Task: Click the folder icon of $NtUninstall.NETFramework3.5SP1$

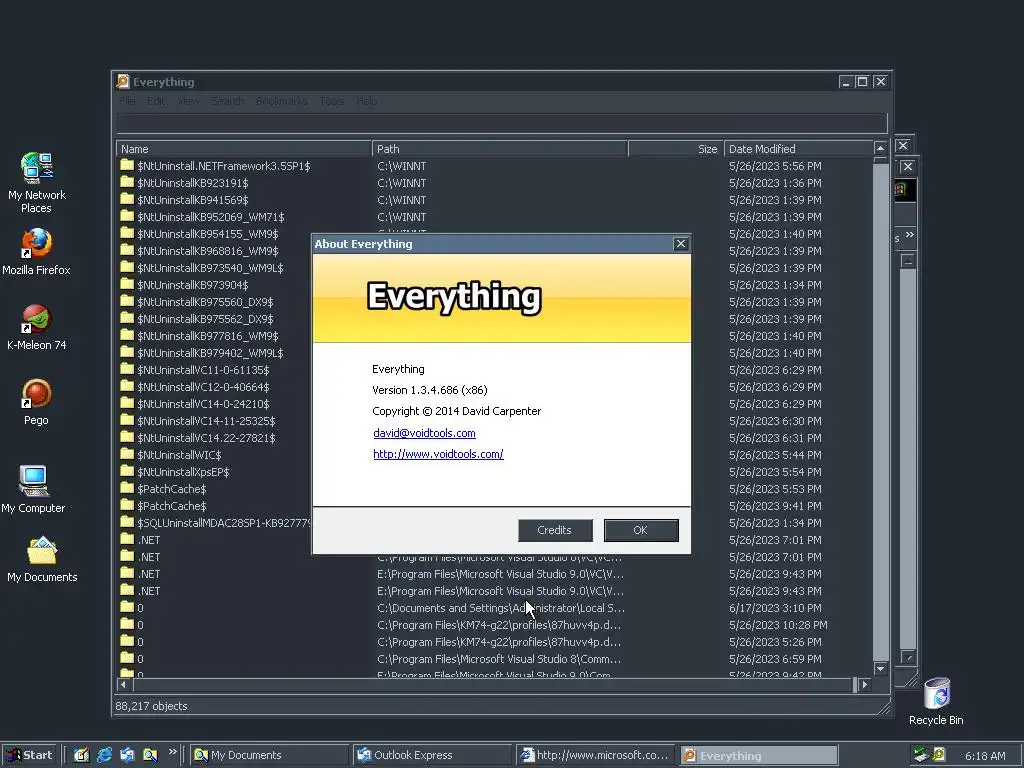Action: click(x=127, y=166)
